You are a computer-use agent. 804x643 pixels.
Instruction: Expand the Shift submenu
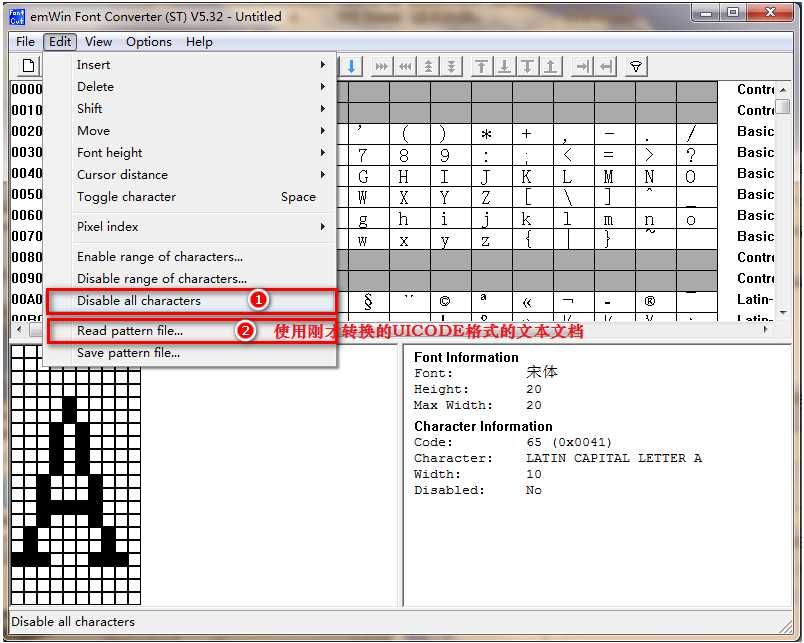pyautogui.click(x=191, y=109)
